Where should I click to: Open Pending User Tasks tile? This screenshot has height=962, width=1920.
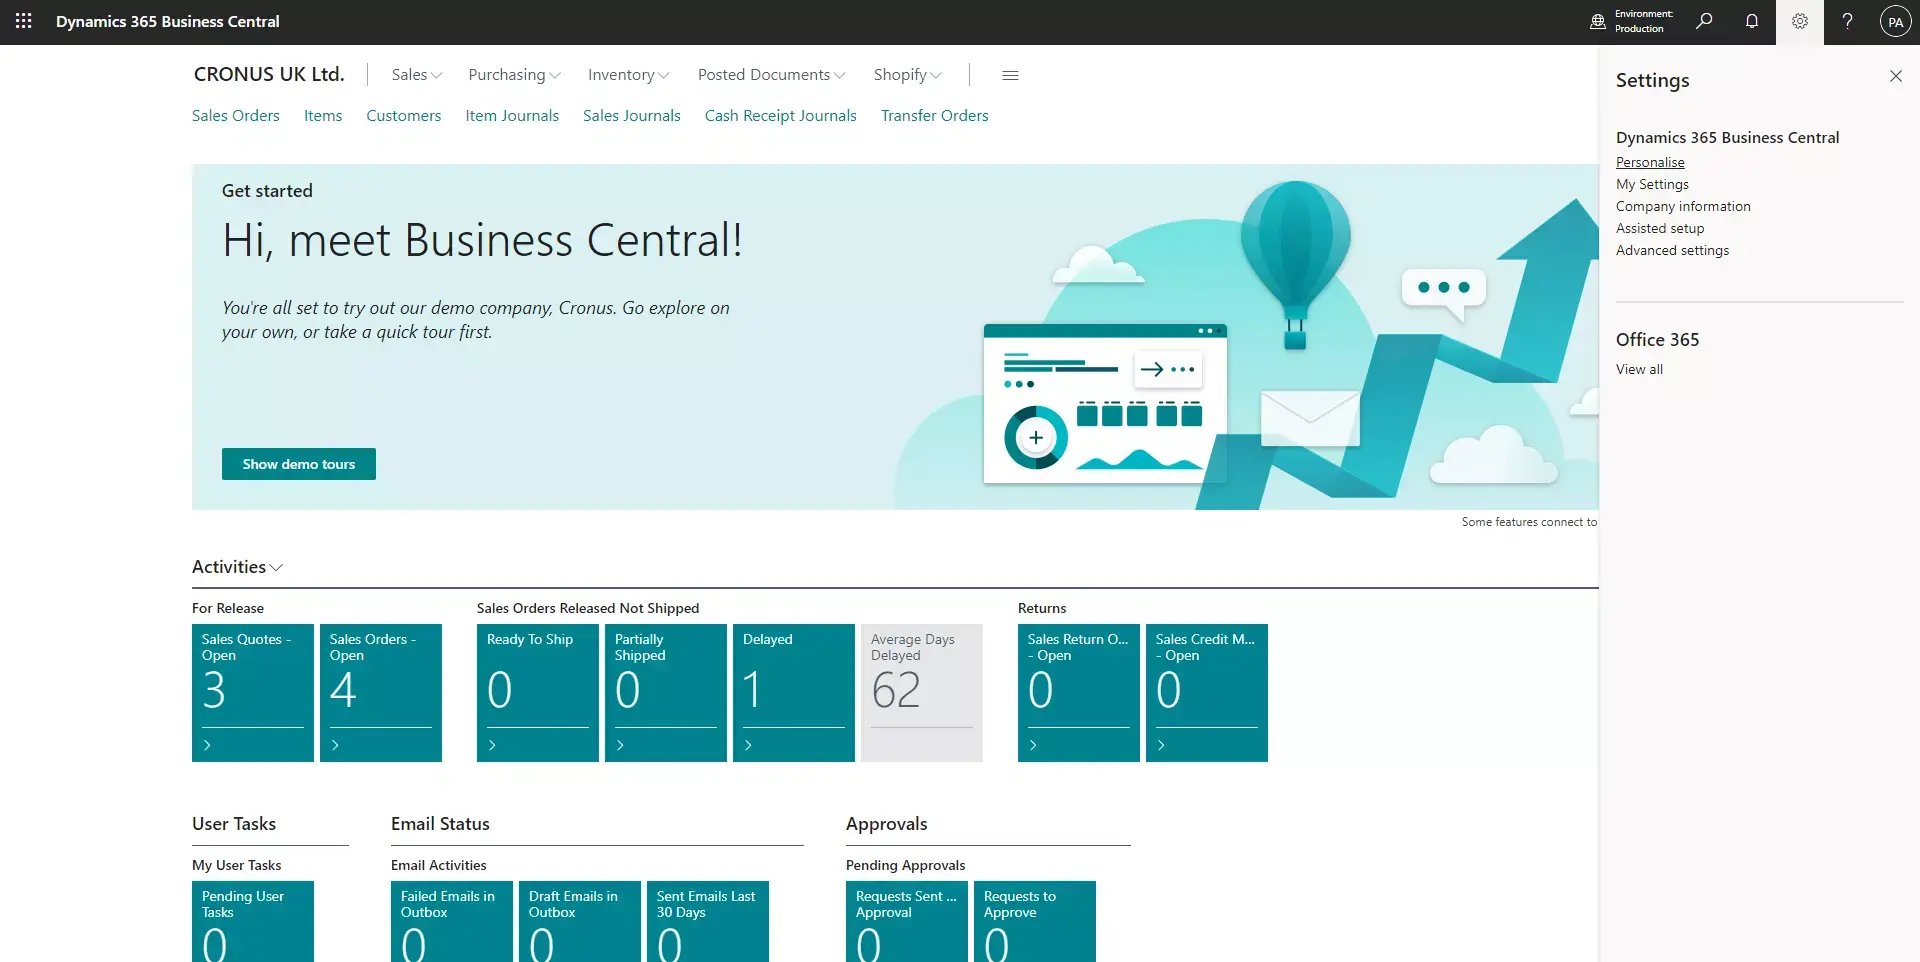(253, 922)
